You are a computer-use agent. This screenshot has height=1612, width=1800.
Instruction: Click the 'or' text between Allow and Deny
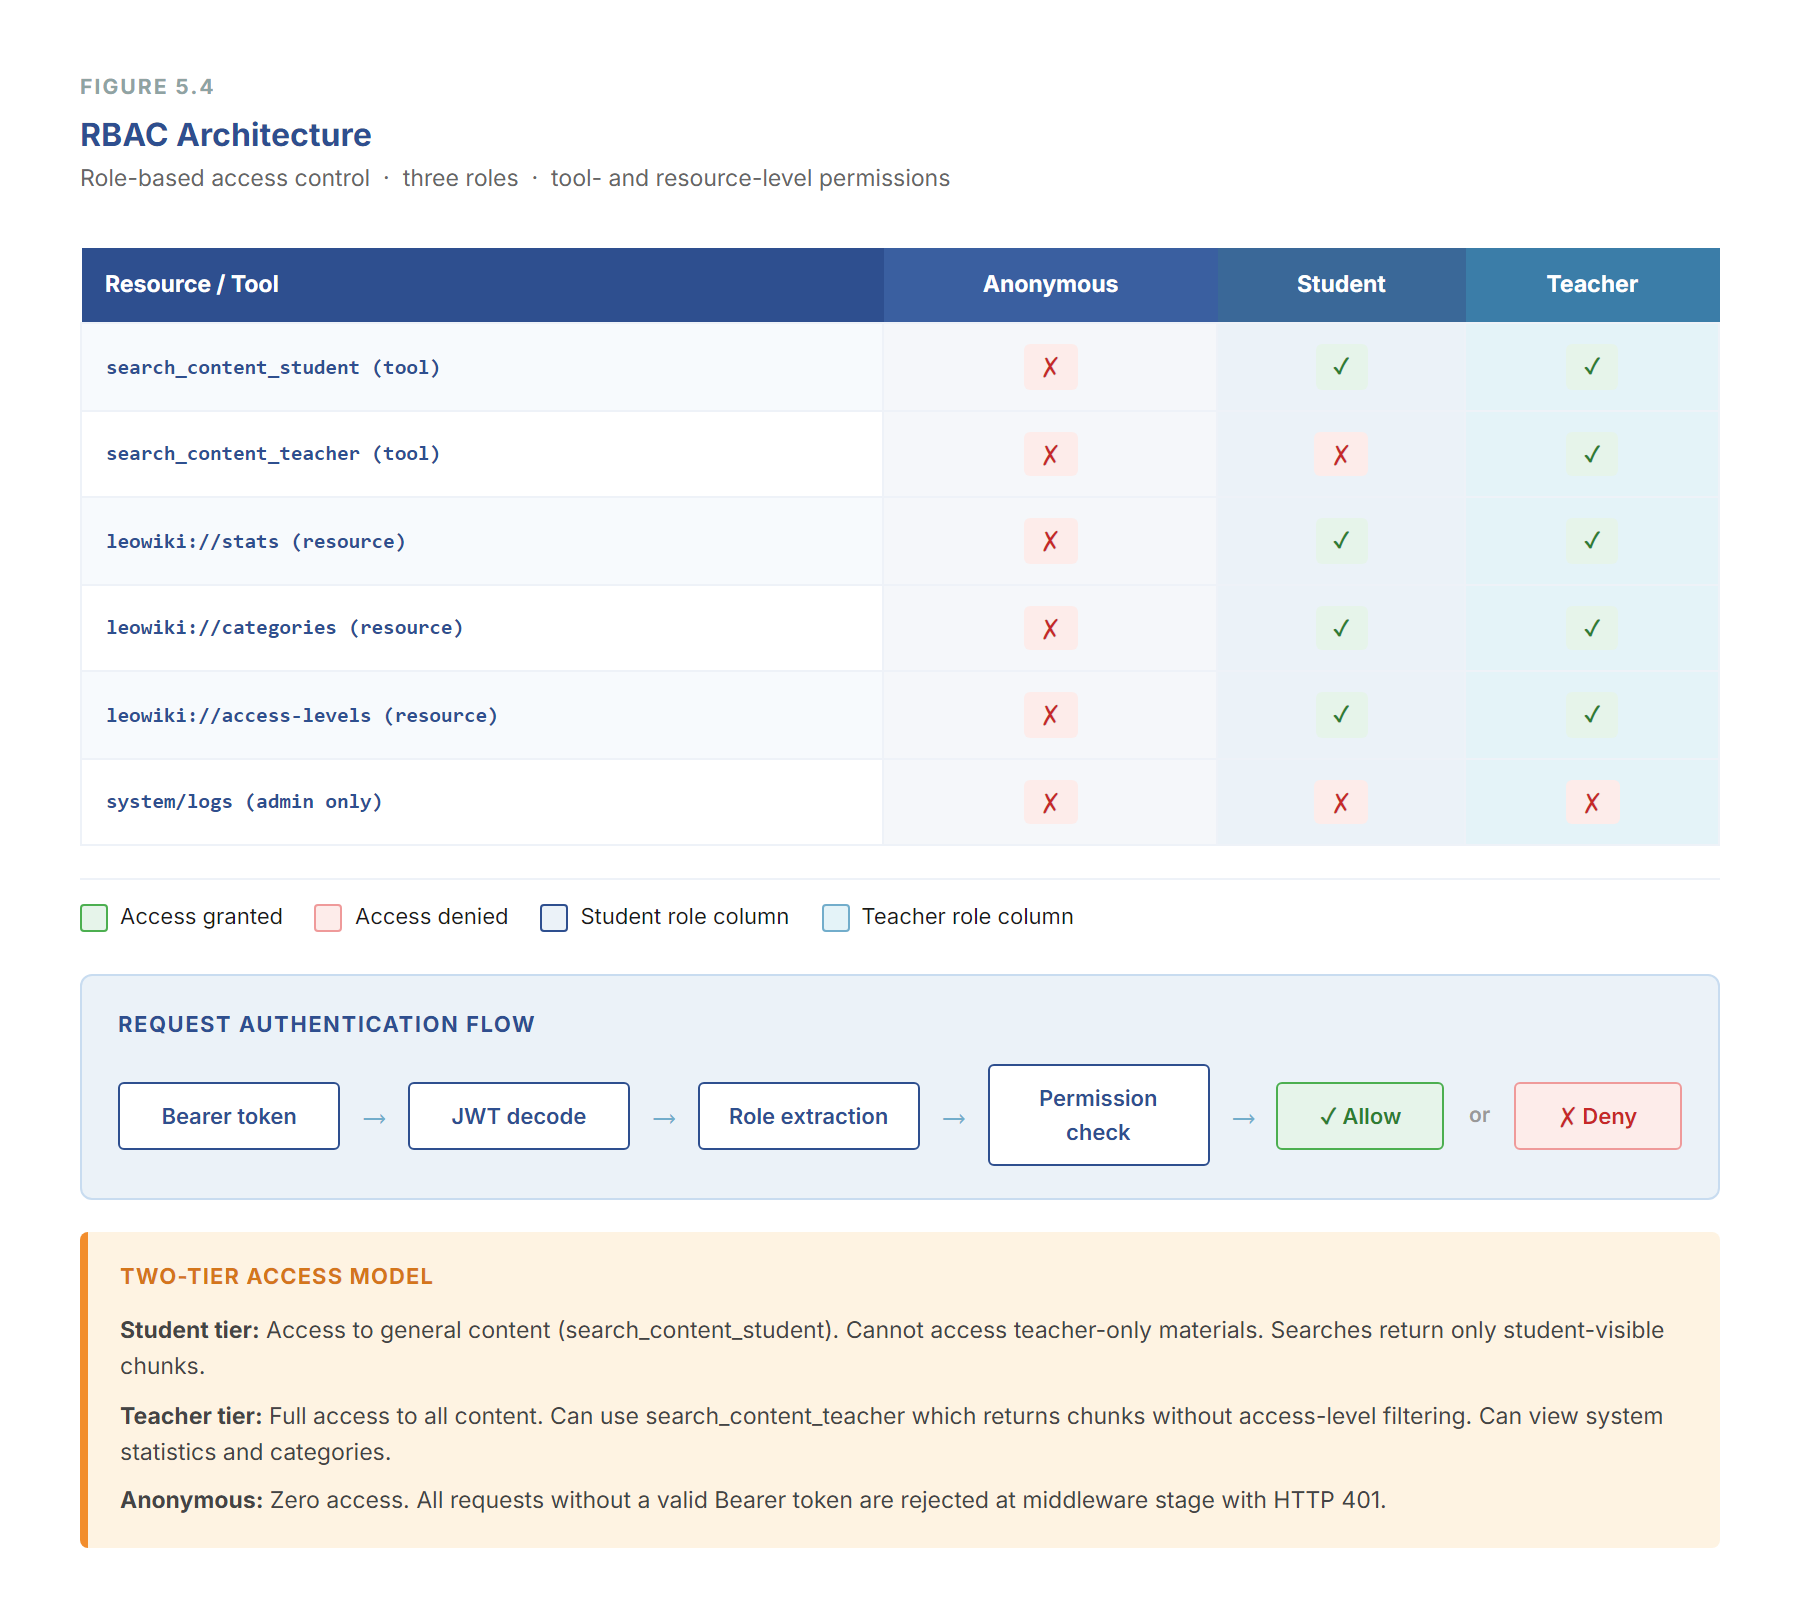pyautogui.click(x=1479, y=1115)
